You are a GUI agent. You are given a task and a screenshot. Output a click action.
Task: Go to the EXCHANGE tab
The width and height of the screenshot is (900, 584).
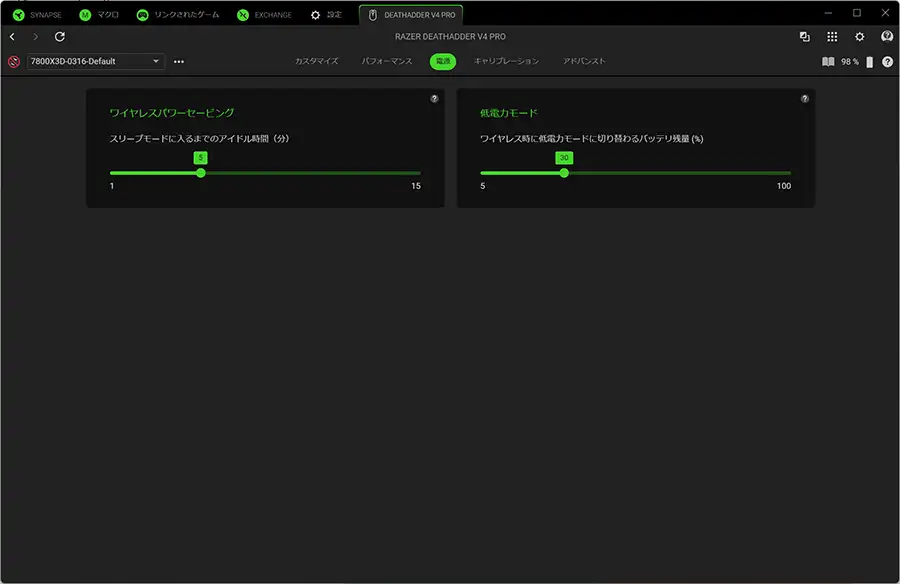pos(265,15)
